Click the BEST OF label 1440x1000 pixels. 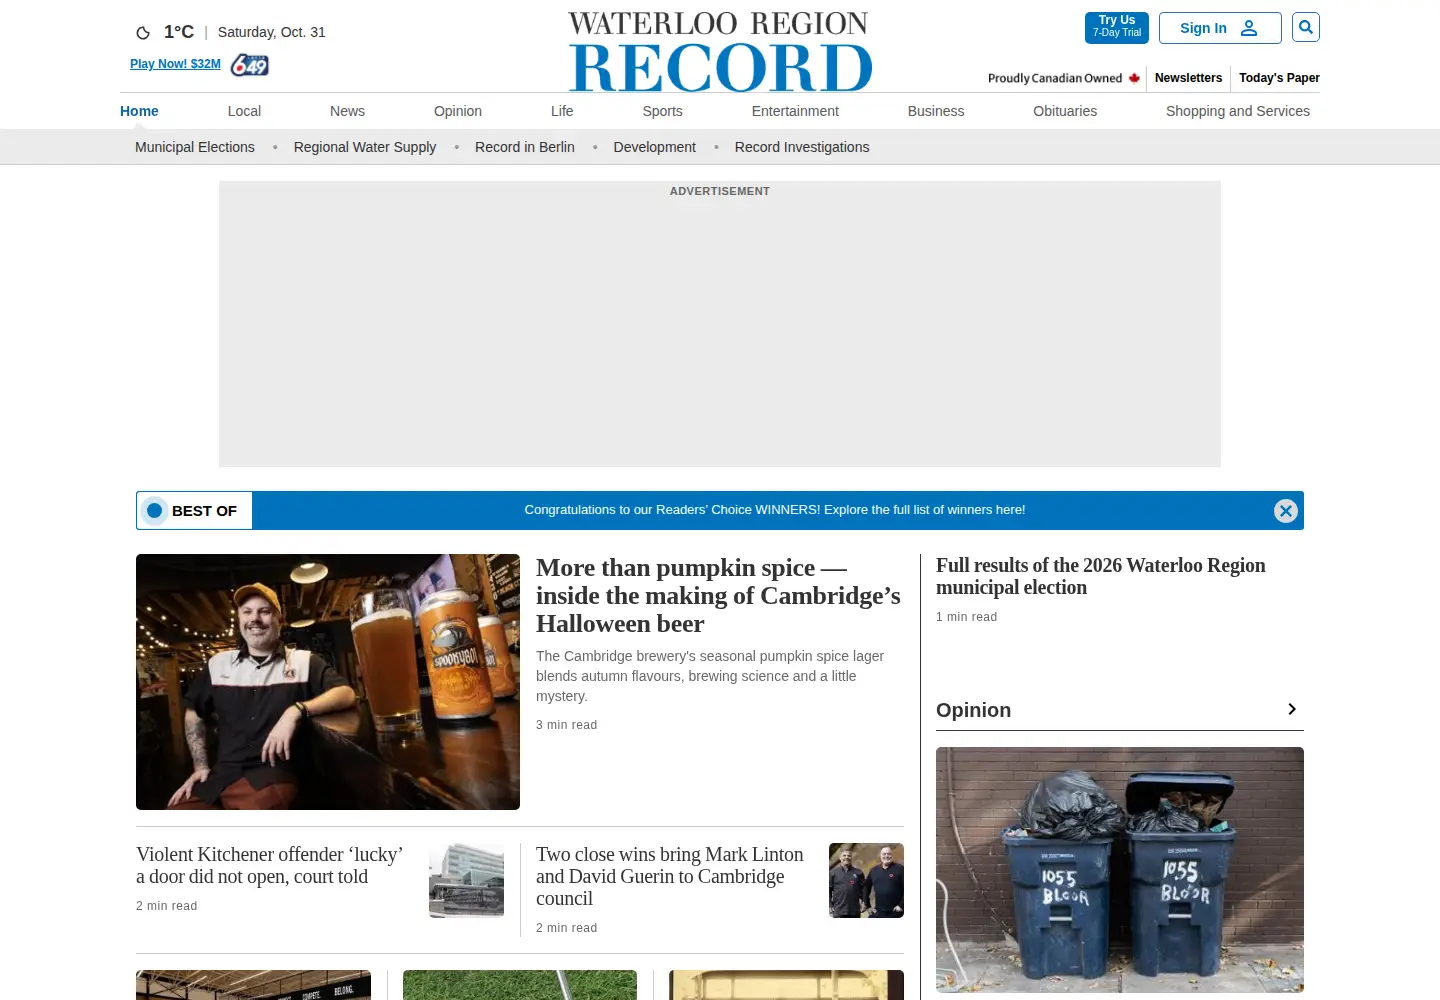click(x=204, y=511)
